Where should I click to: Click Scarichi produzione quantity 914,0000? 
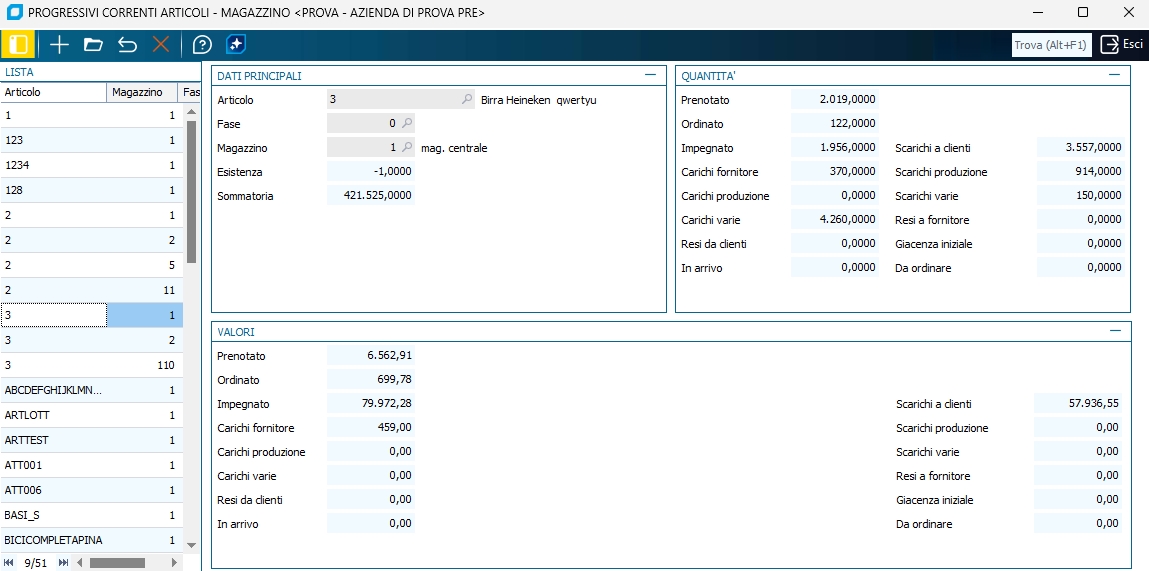pyautogui.click(x=1080, y=172)
